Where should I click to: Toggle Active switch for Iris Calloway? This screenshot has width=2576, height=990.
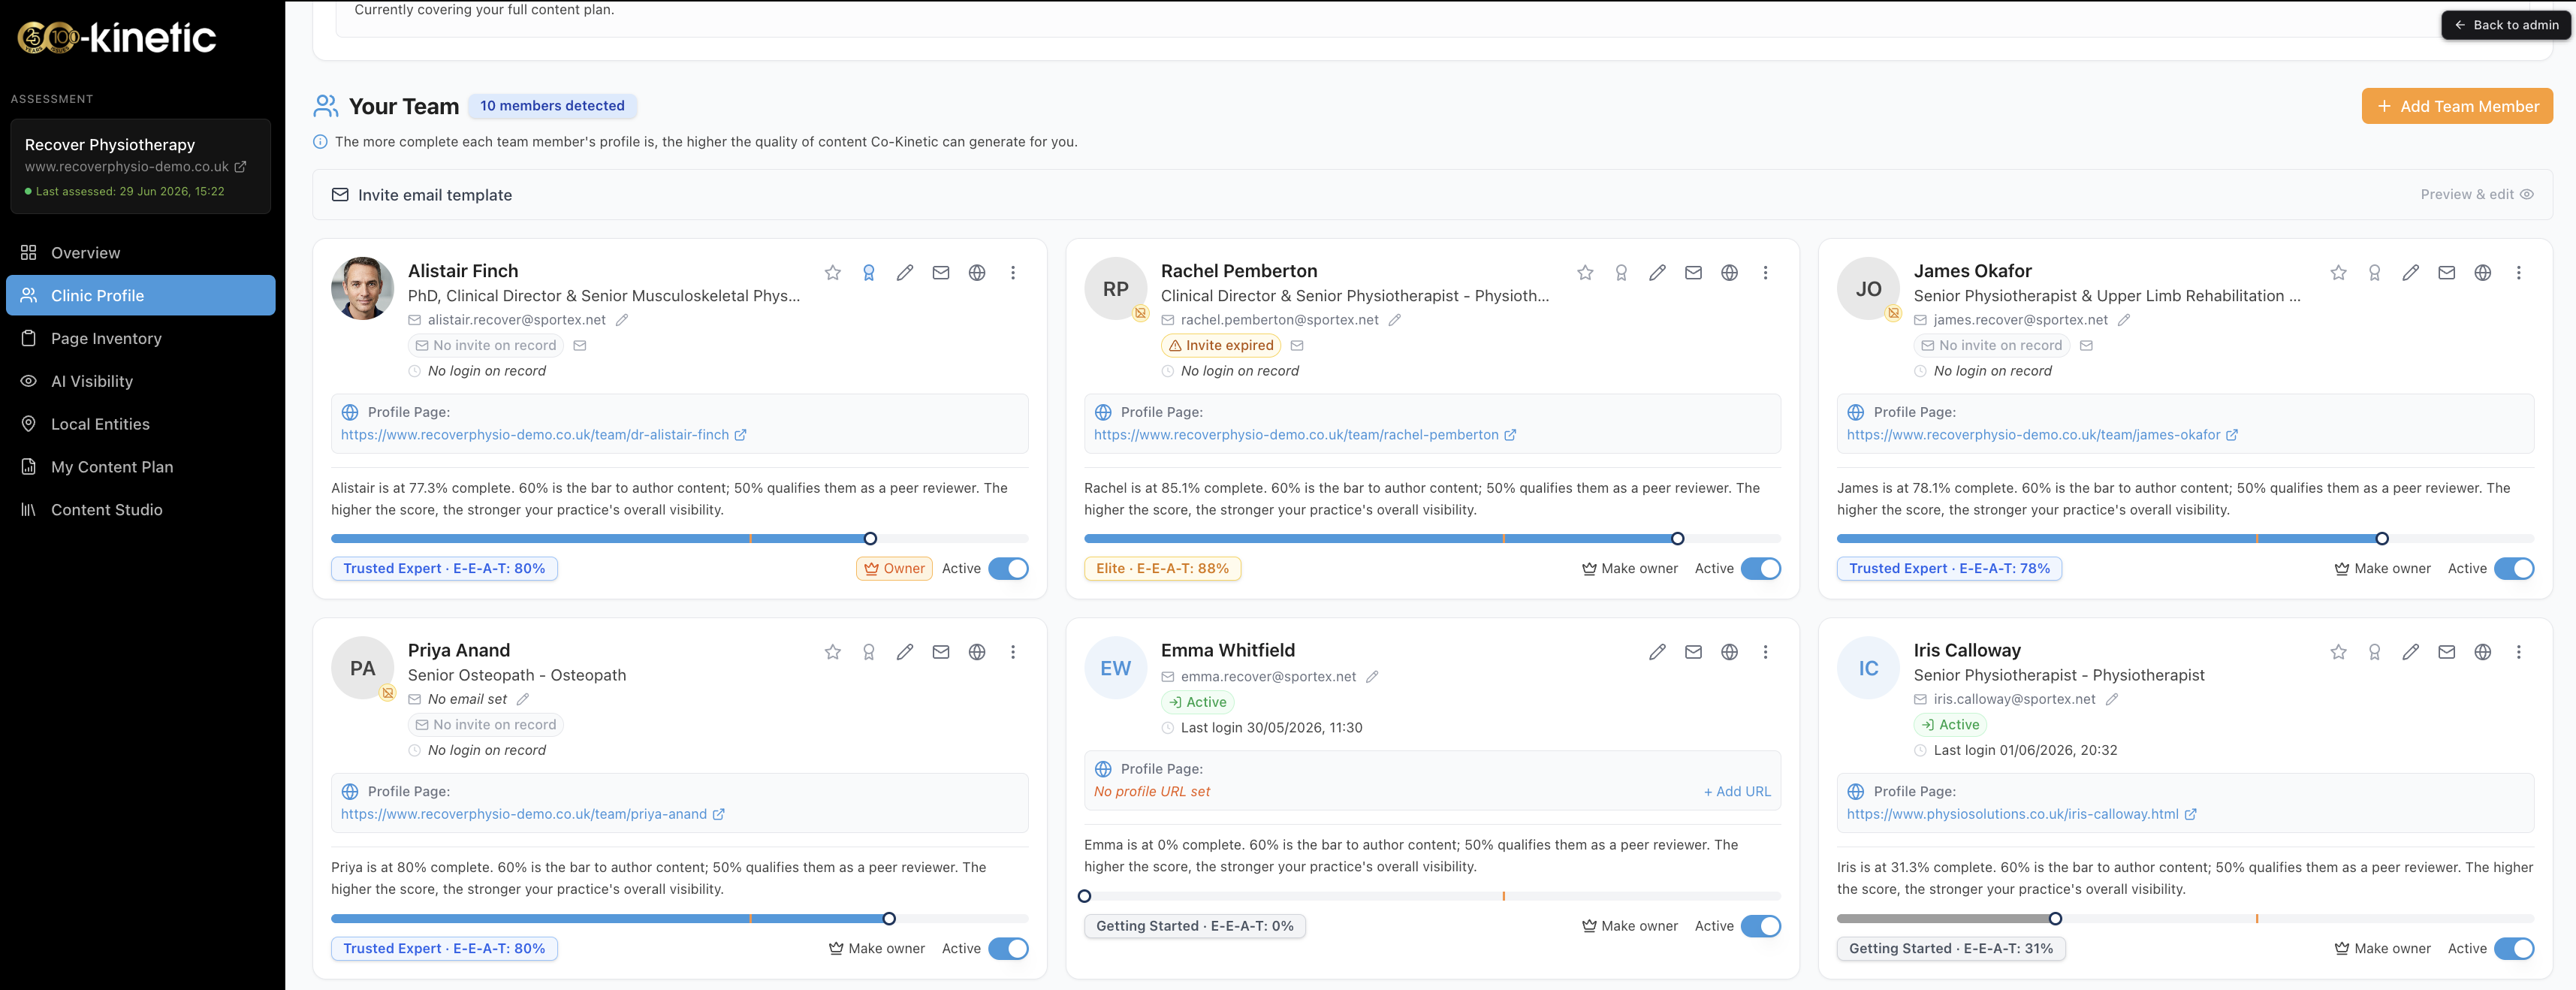pos(2514,949)
